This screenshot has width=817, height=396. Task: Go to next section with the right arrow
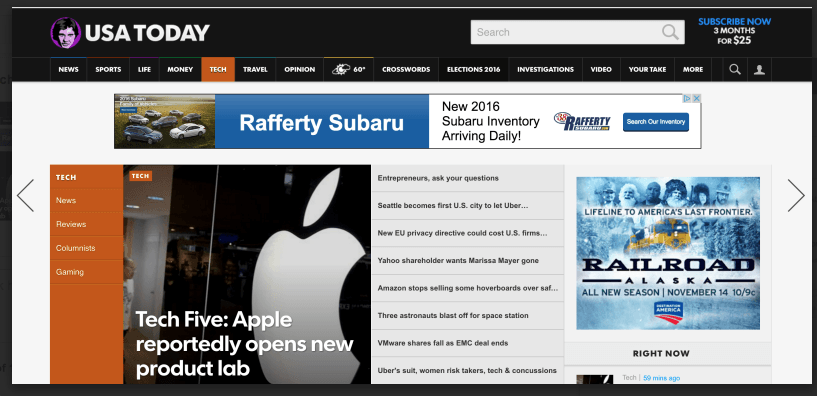796,195
